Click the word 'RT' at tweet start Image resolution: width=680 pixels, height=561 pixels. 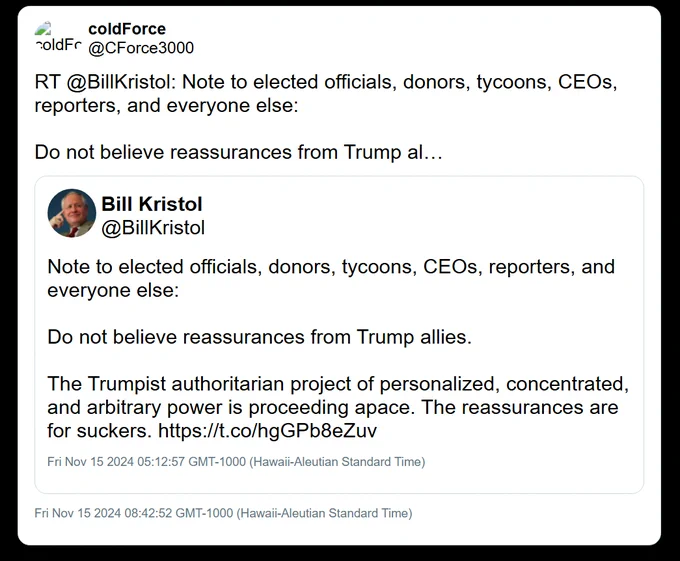[47, 82]
